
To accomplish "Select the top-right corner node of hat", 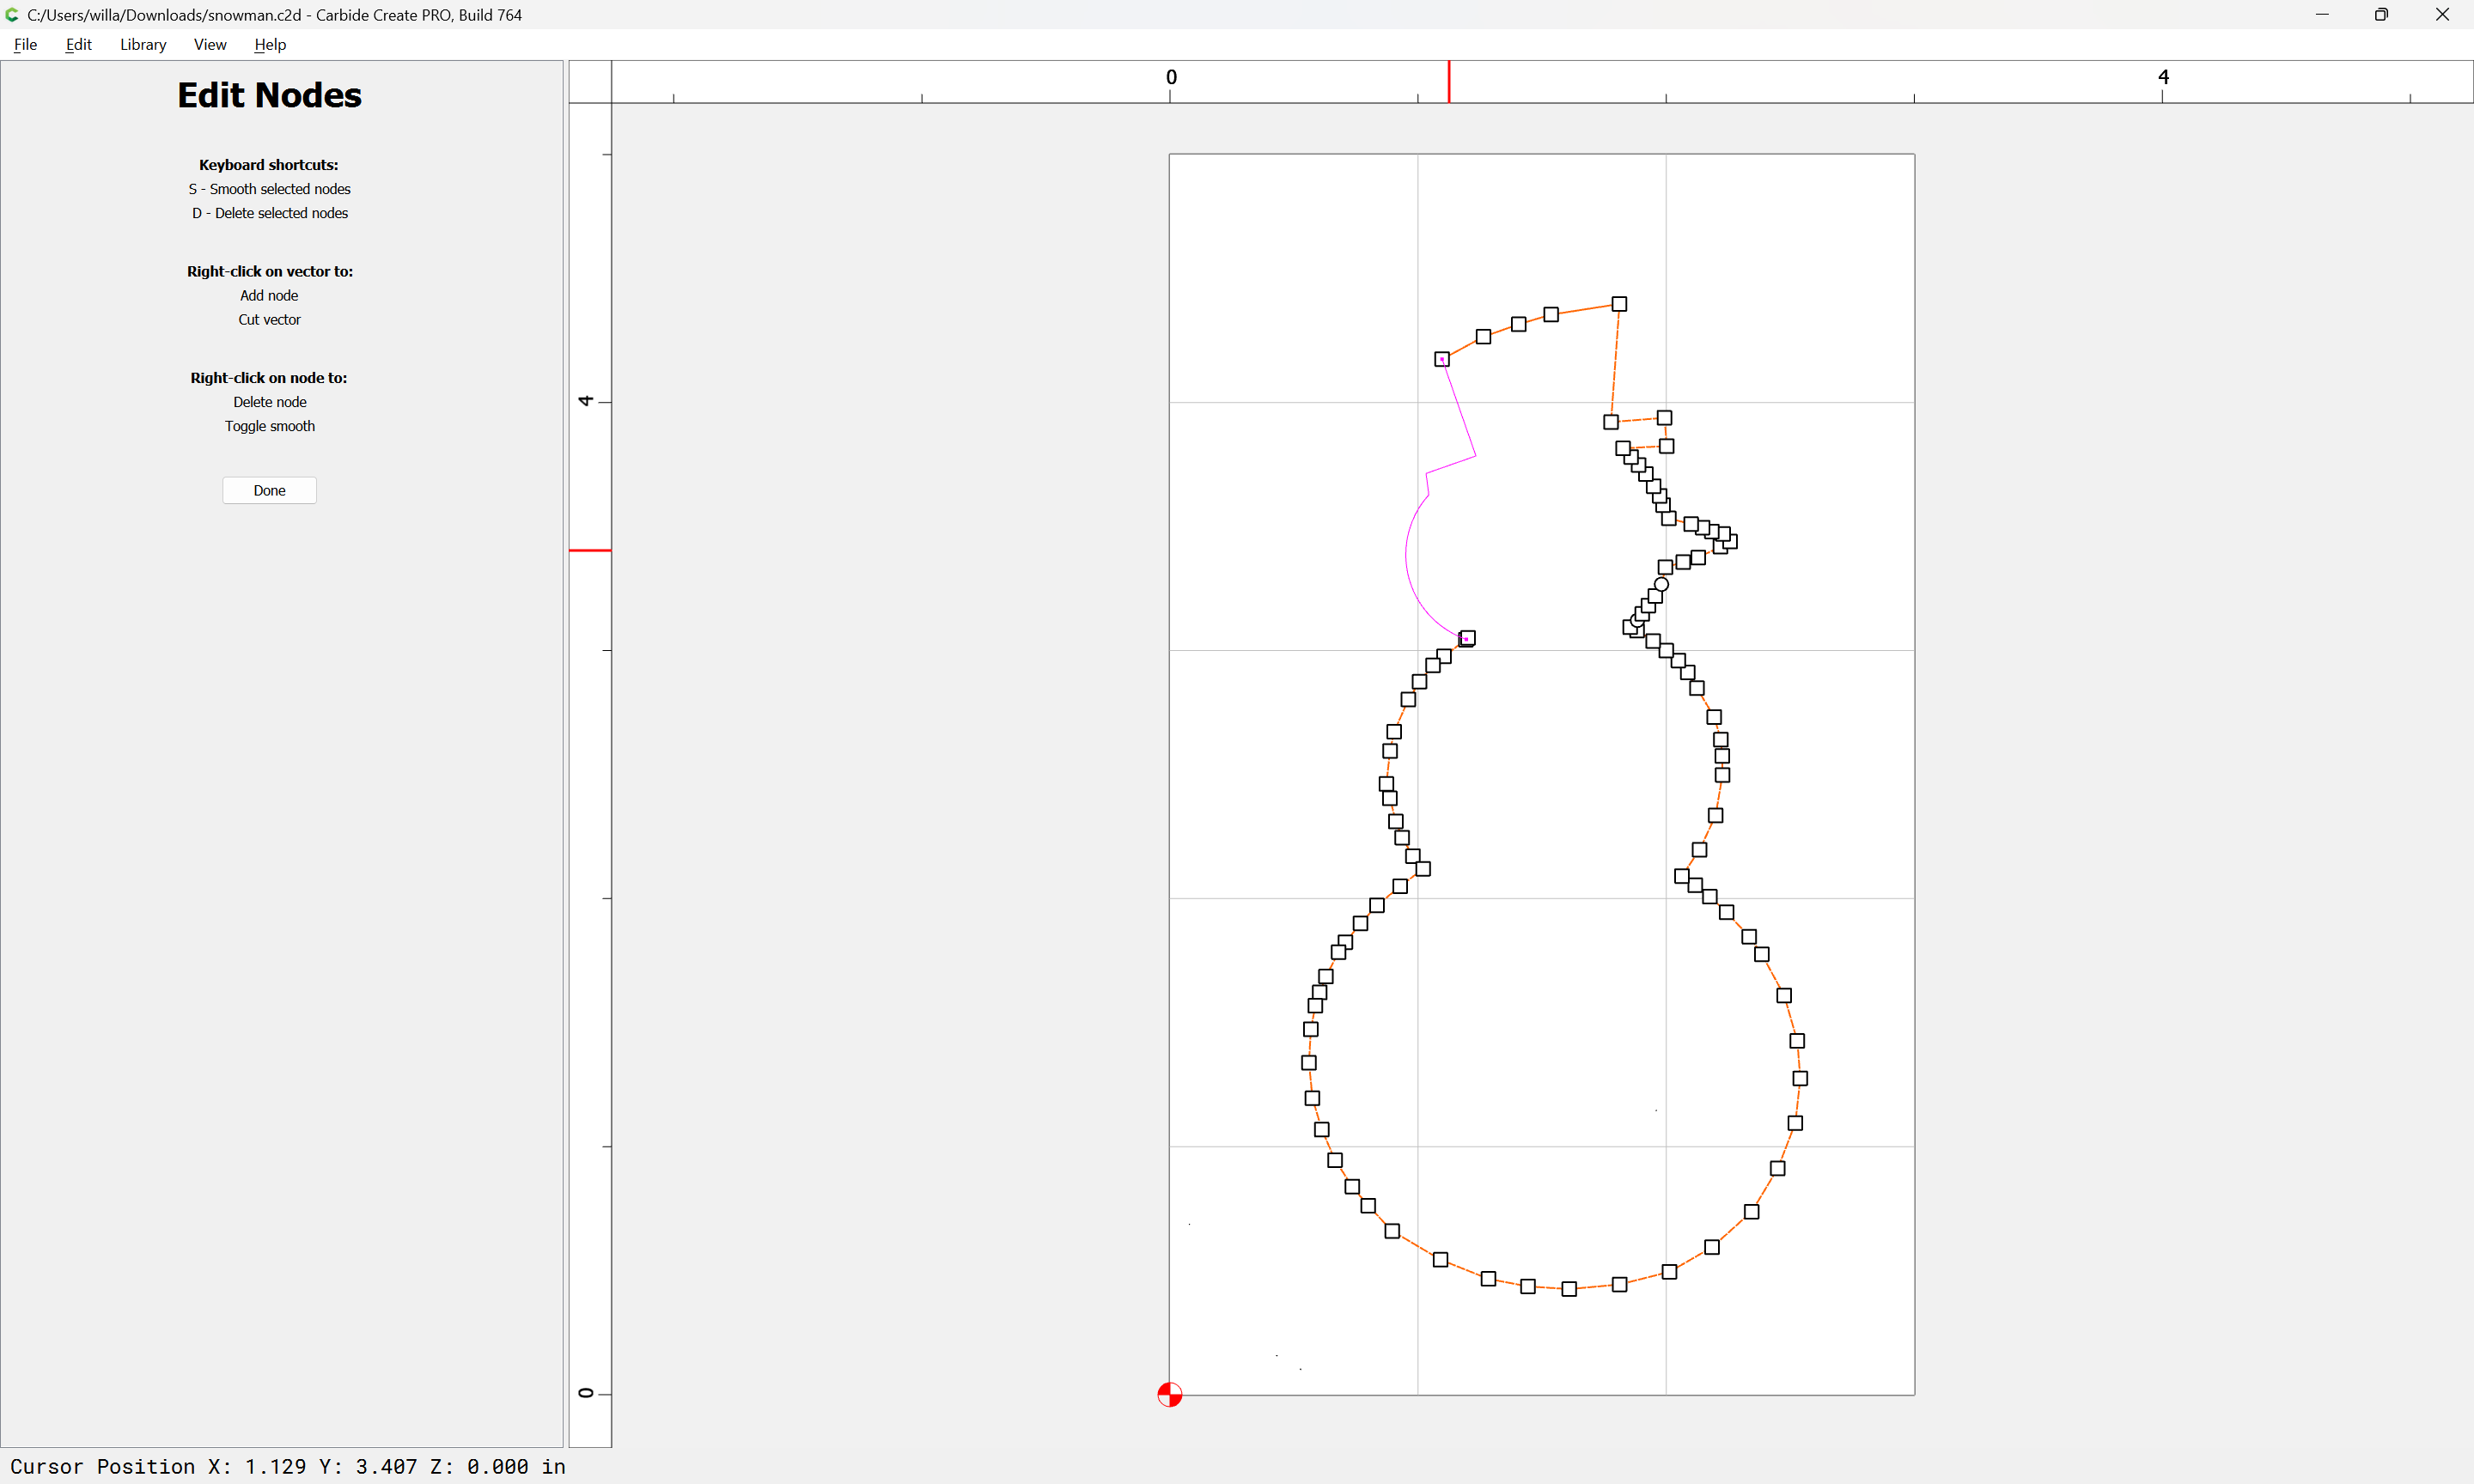I will coord(1619,304).
